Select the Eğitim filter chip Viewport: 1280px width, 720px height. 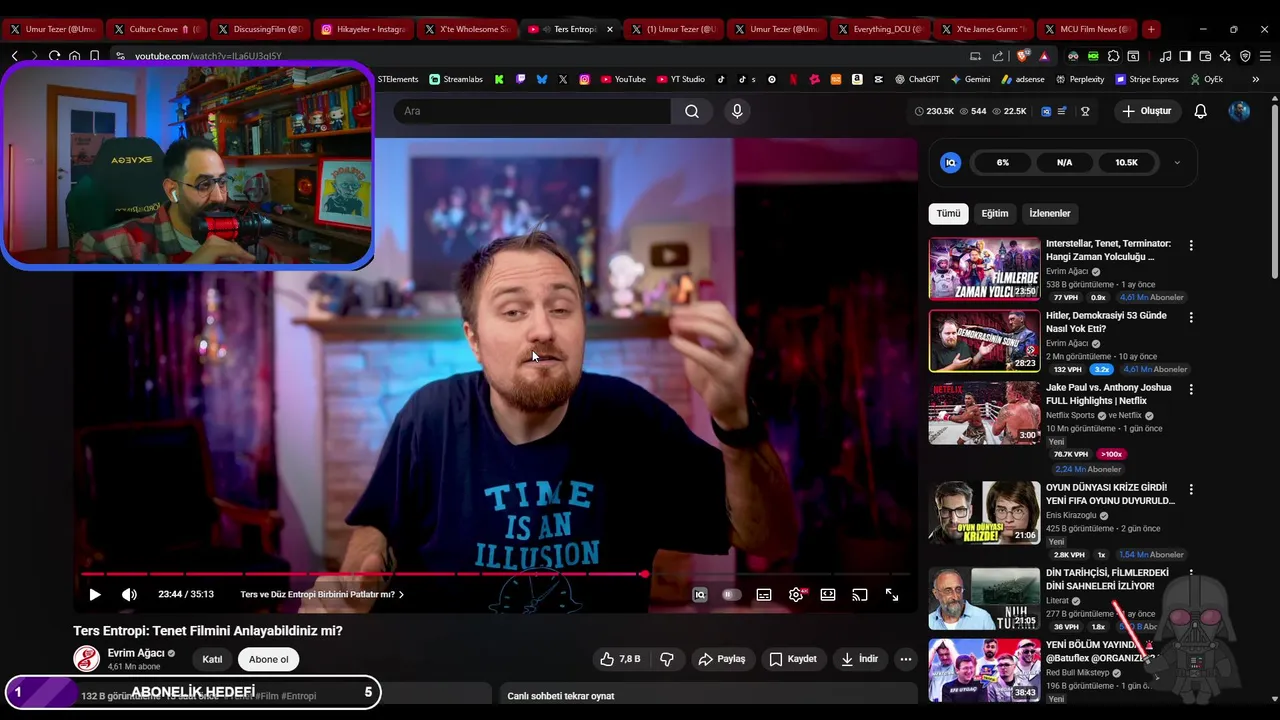tap(995, 213)
